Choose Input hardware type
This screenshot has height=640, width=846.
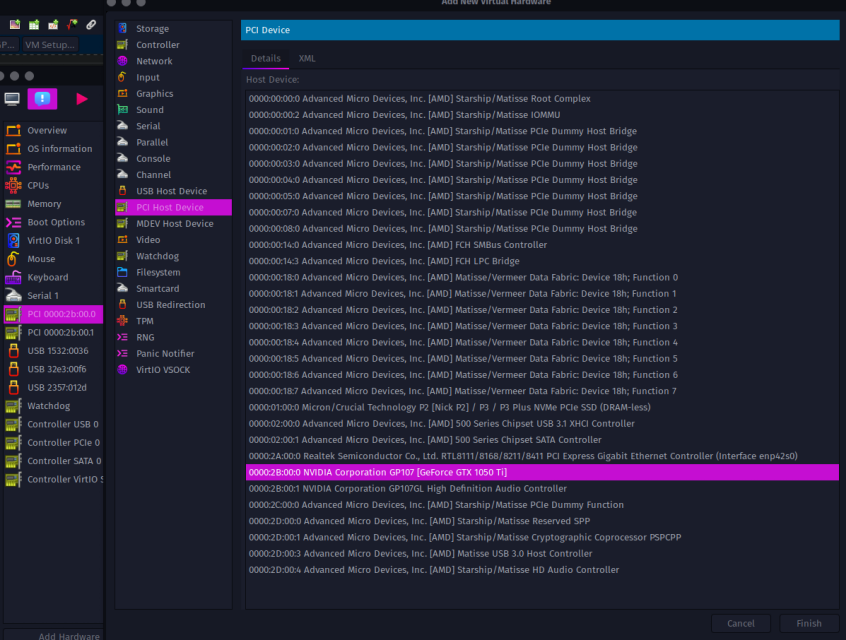[173, 77]
